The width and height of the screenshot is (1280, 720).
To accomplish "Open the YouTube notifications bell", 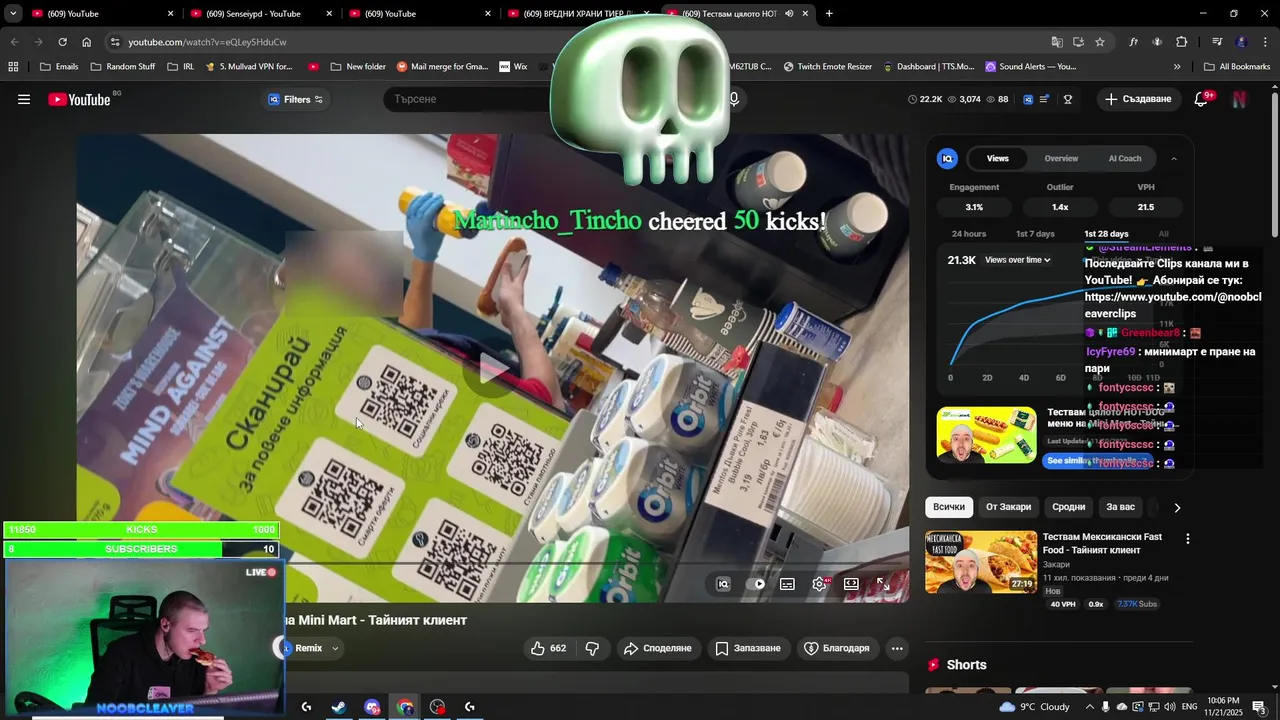I will tap(1202, 99).
